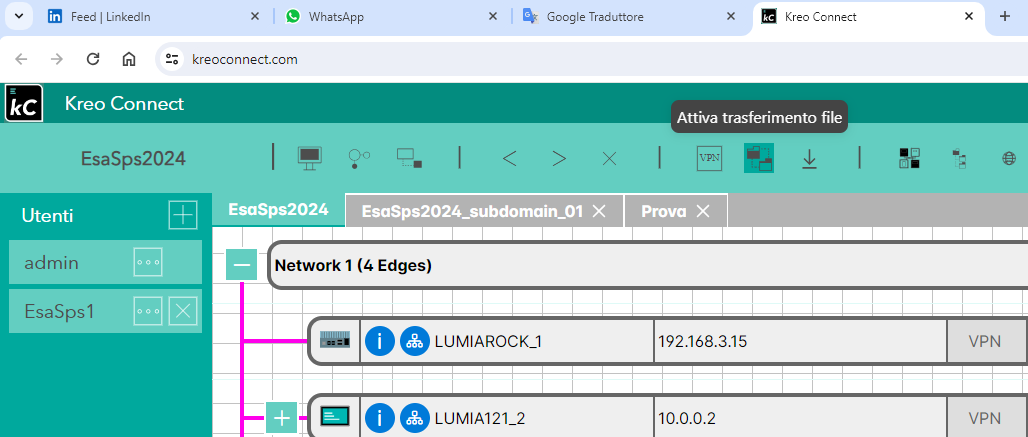Screen dimensions: 1028x437
Task: Close the Prova tab
Action: click(703, 211)
